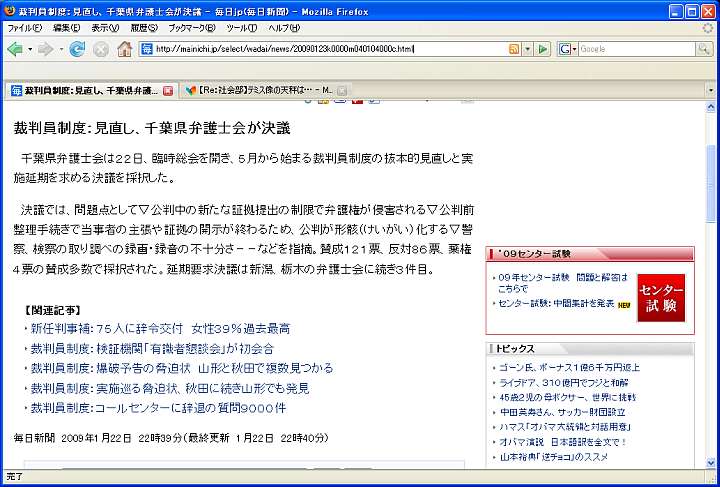Click the vertical page scrollbar
Screen dimensions: 720x487
(711, 300)
